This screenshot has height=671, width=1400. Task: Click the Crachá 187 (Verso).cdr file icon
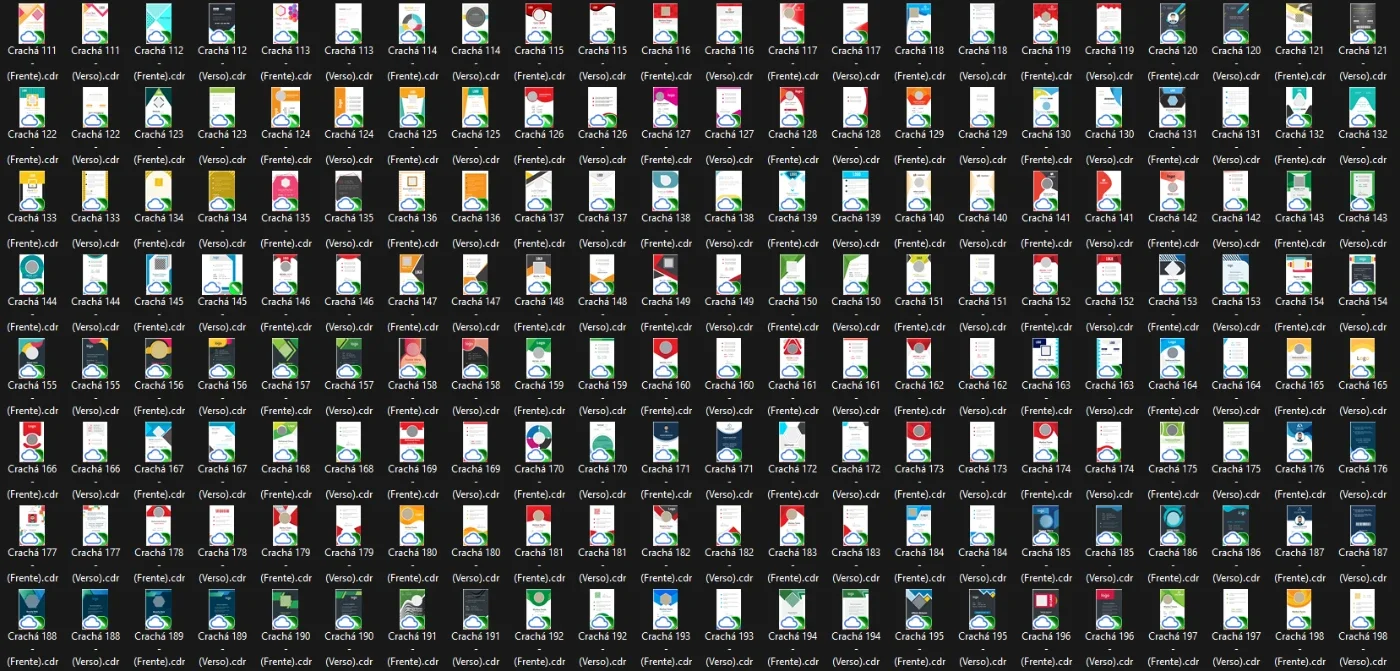coord(1362,524)
